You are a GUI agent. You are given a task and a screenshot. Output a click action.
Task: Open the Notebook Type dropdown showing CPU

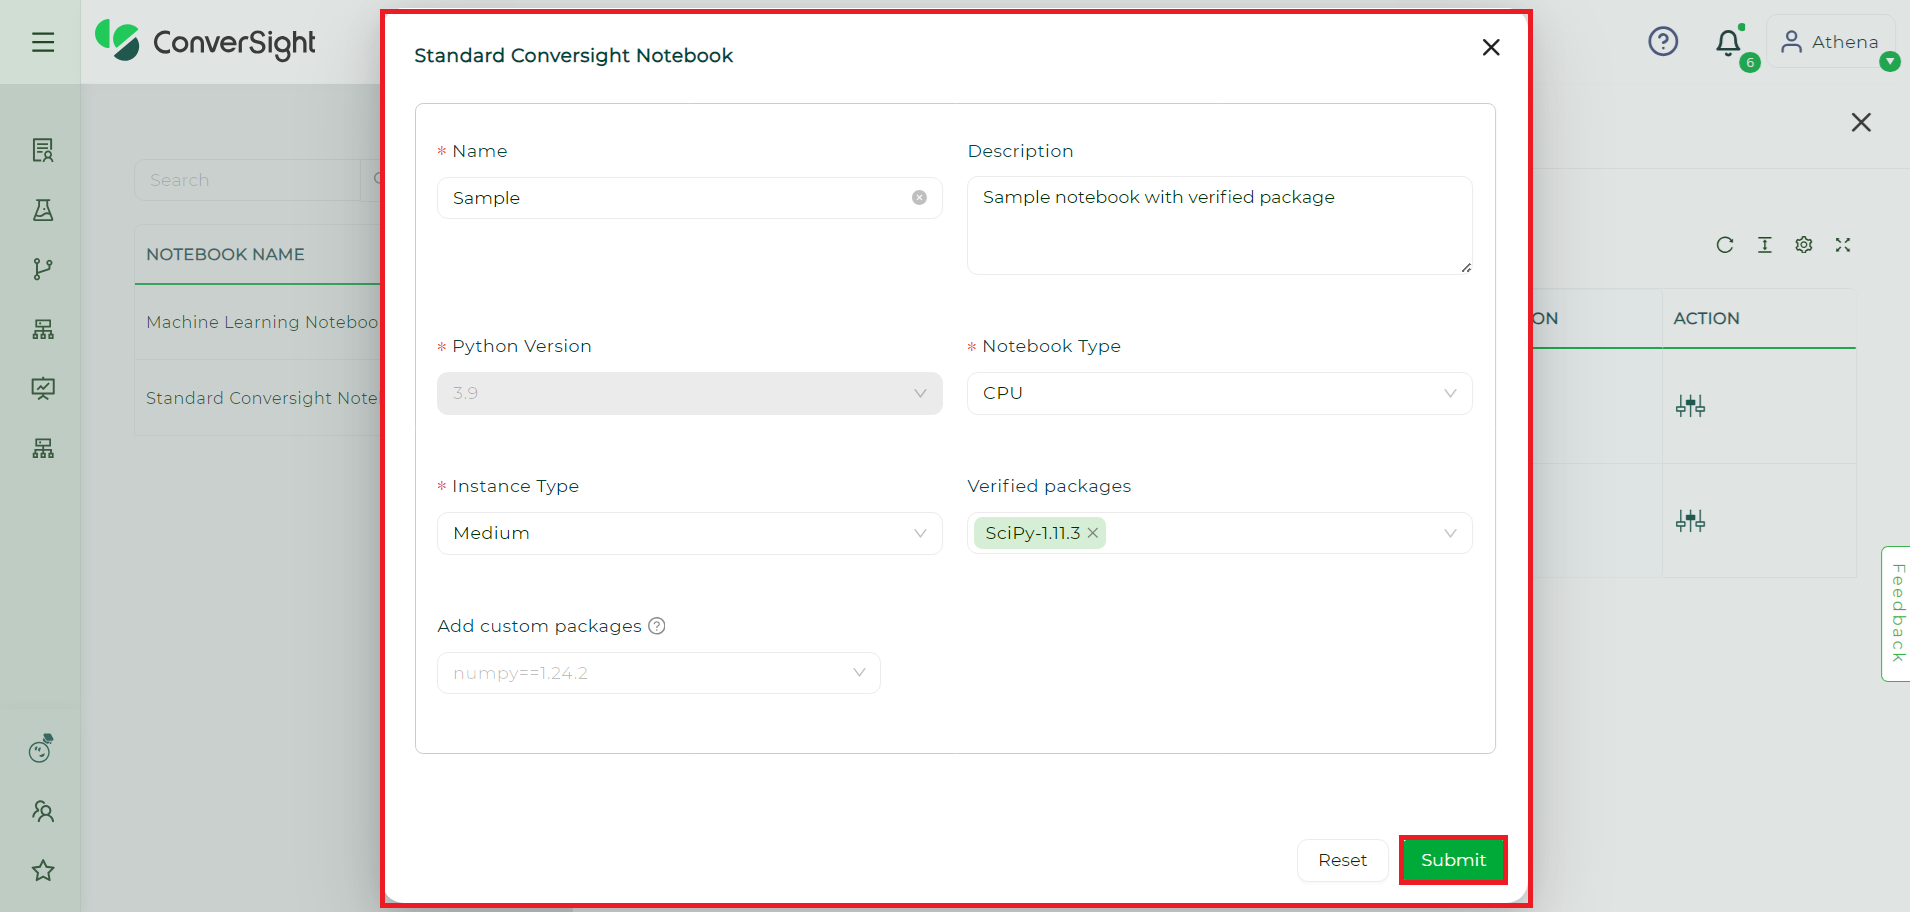1219,393
